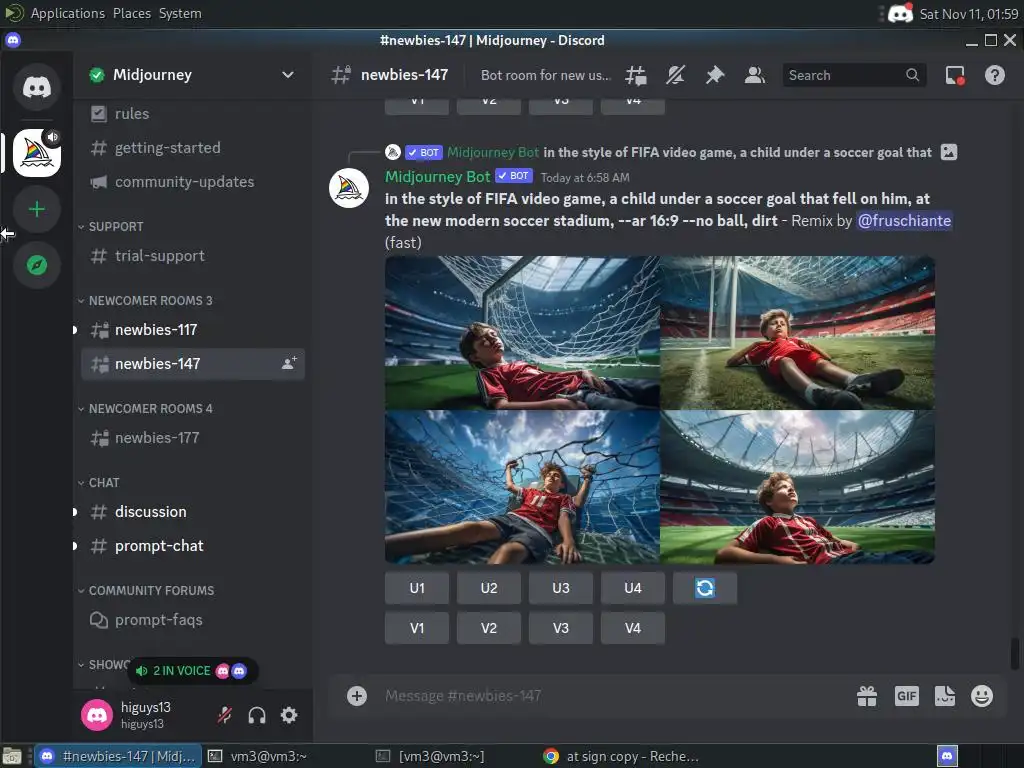Toggle headphones deafen in user panel
Screen dimensions: 1024x768
tap(257, 715)
